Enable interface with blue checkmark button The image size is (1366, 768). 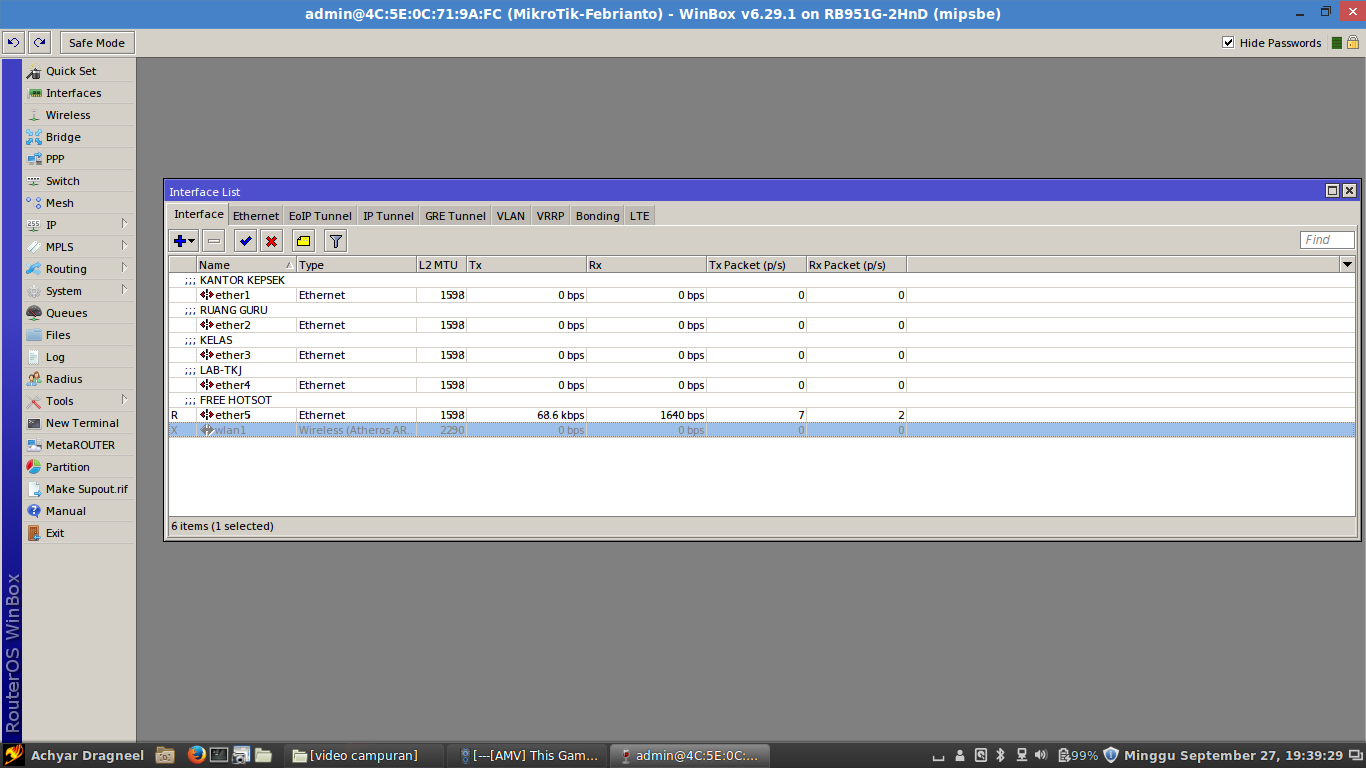click(246, 241)
